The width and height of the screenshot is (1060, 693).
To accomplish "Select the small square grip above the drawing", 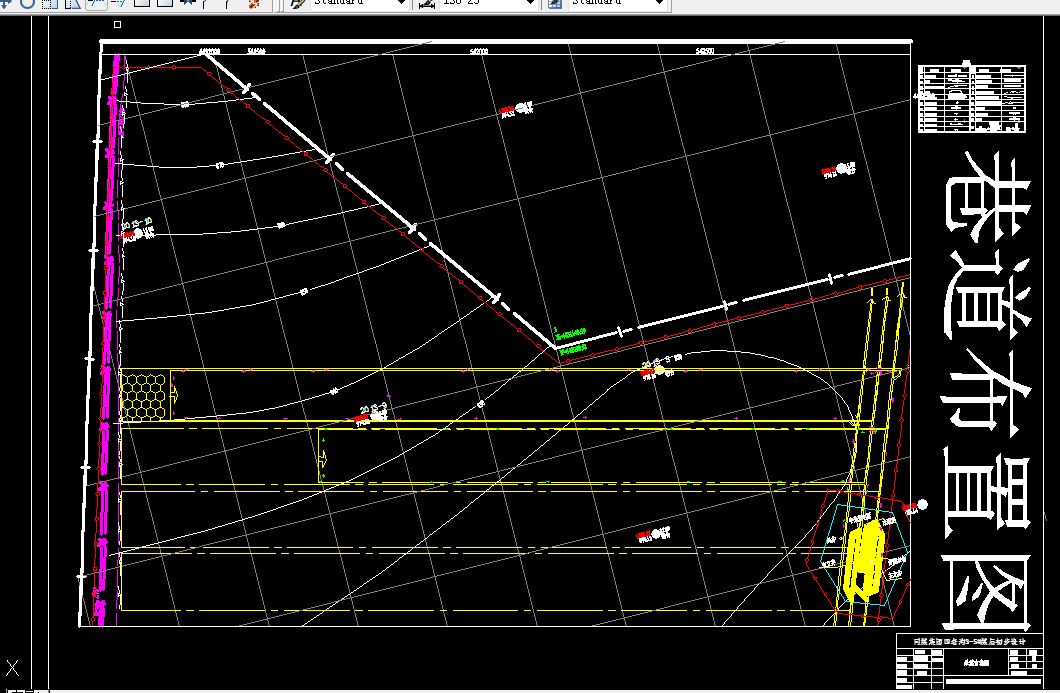I will coord(118,24).
